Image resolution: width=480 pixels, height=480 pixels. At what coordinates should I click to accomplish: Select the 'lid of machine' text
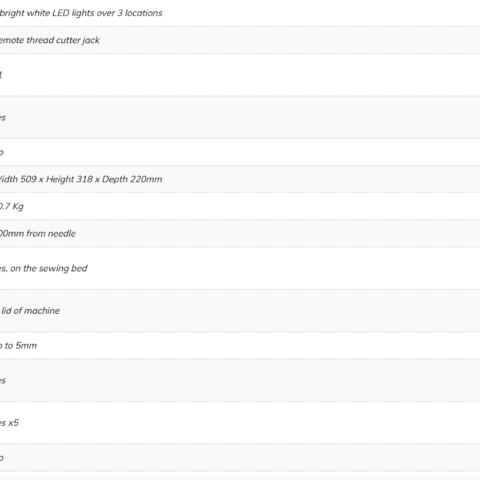coord(30,311)
